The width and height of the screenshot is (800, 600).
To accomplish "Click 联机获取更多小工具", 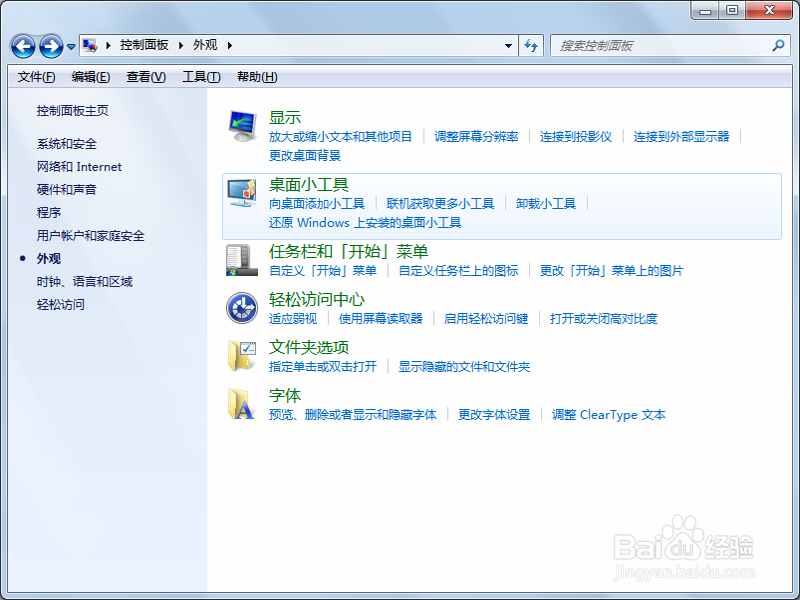I will pyautogui.click(x=440, y=204).
